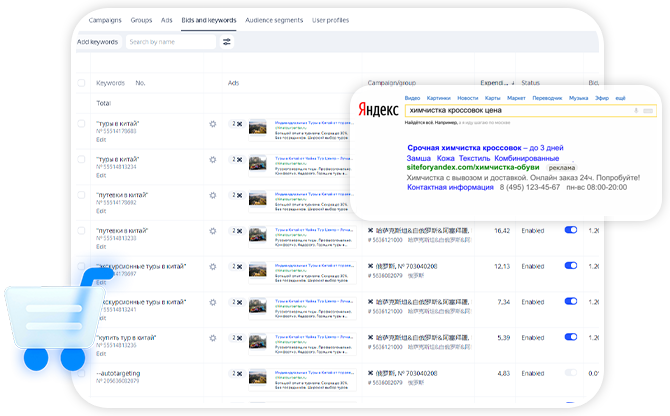670x416 pixels.
Task: Toggle the Enabled switch in the 16.42 expenditure row
Action: [571, 230]
